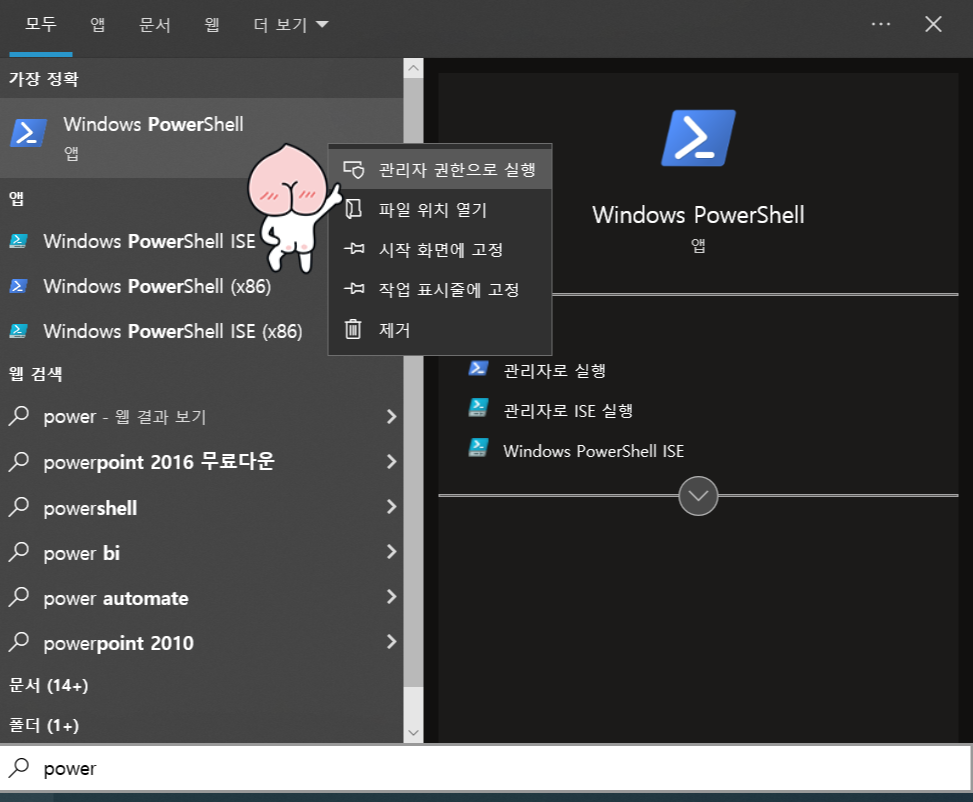Open Windows PowerShell best match result
The height and width of the screenshot is (802, 973).
pyautogui.click(x=202, y=138)
